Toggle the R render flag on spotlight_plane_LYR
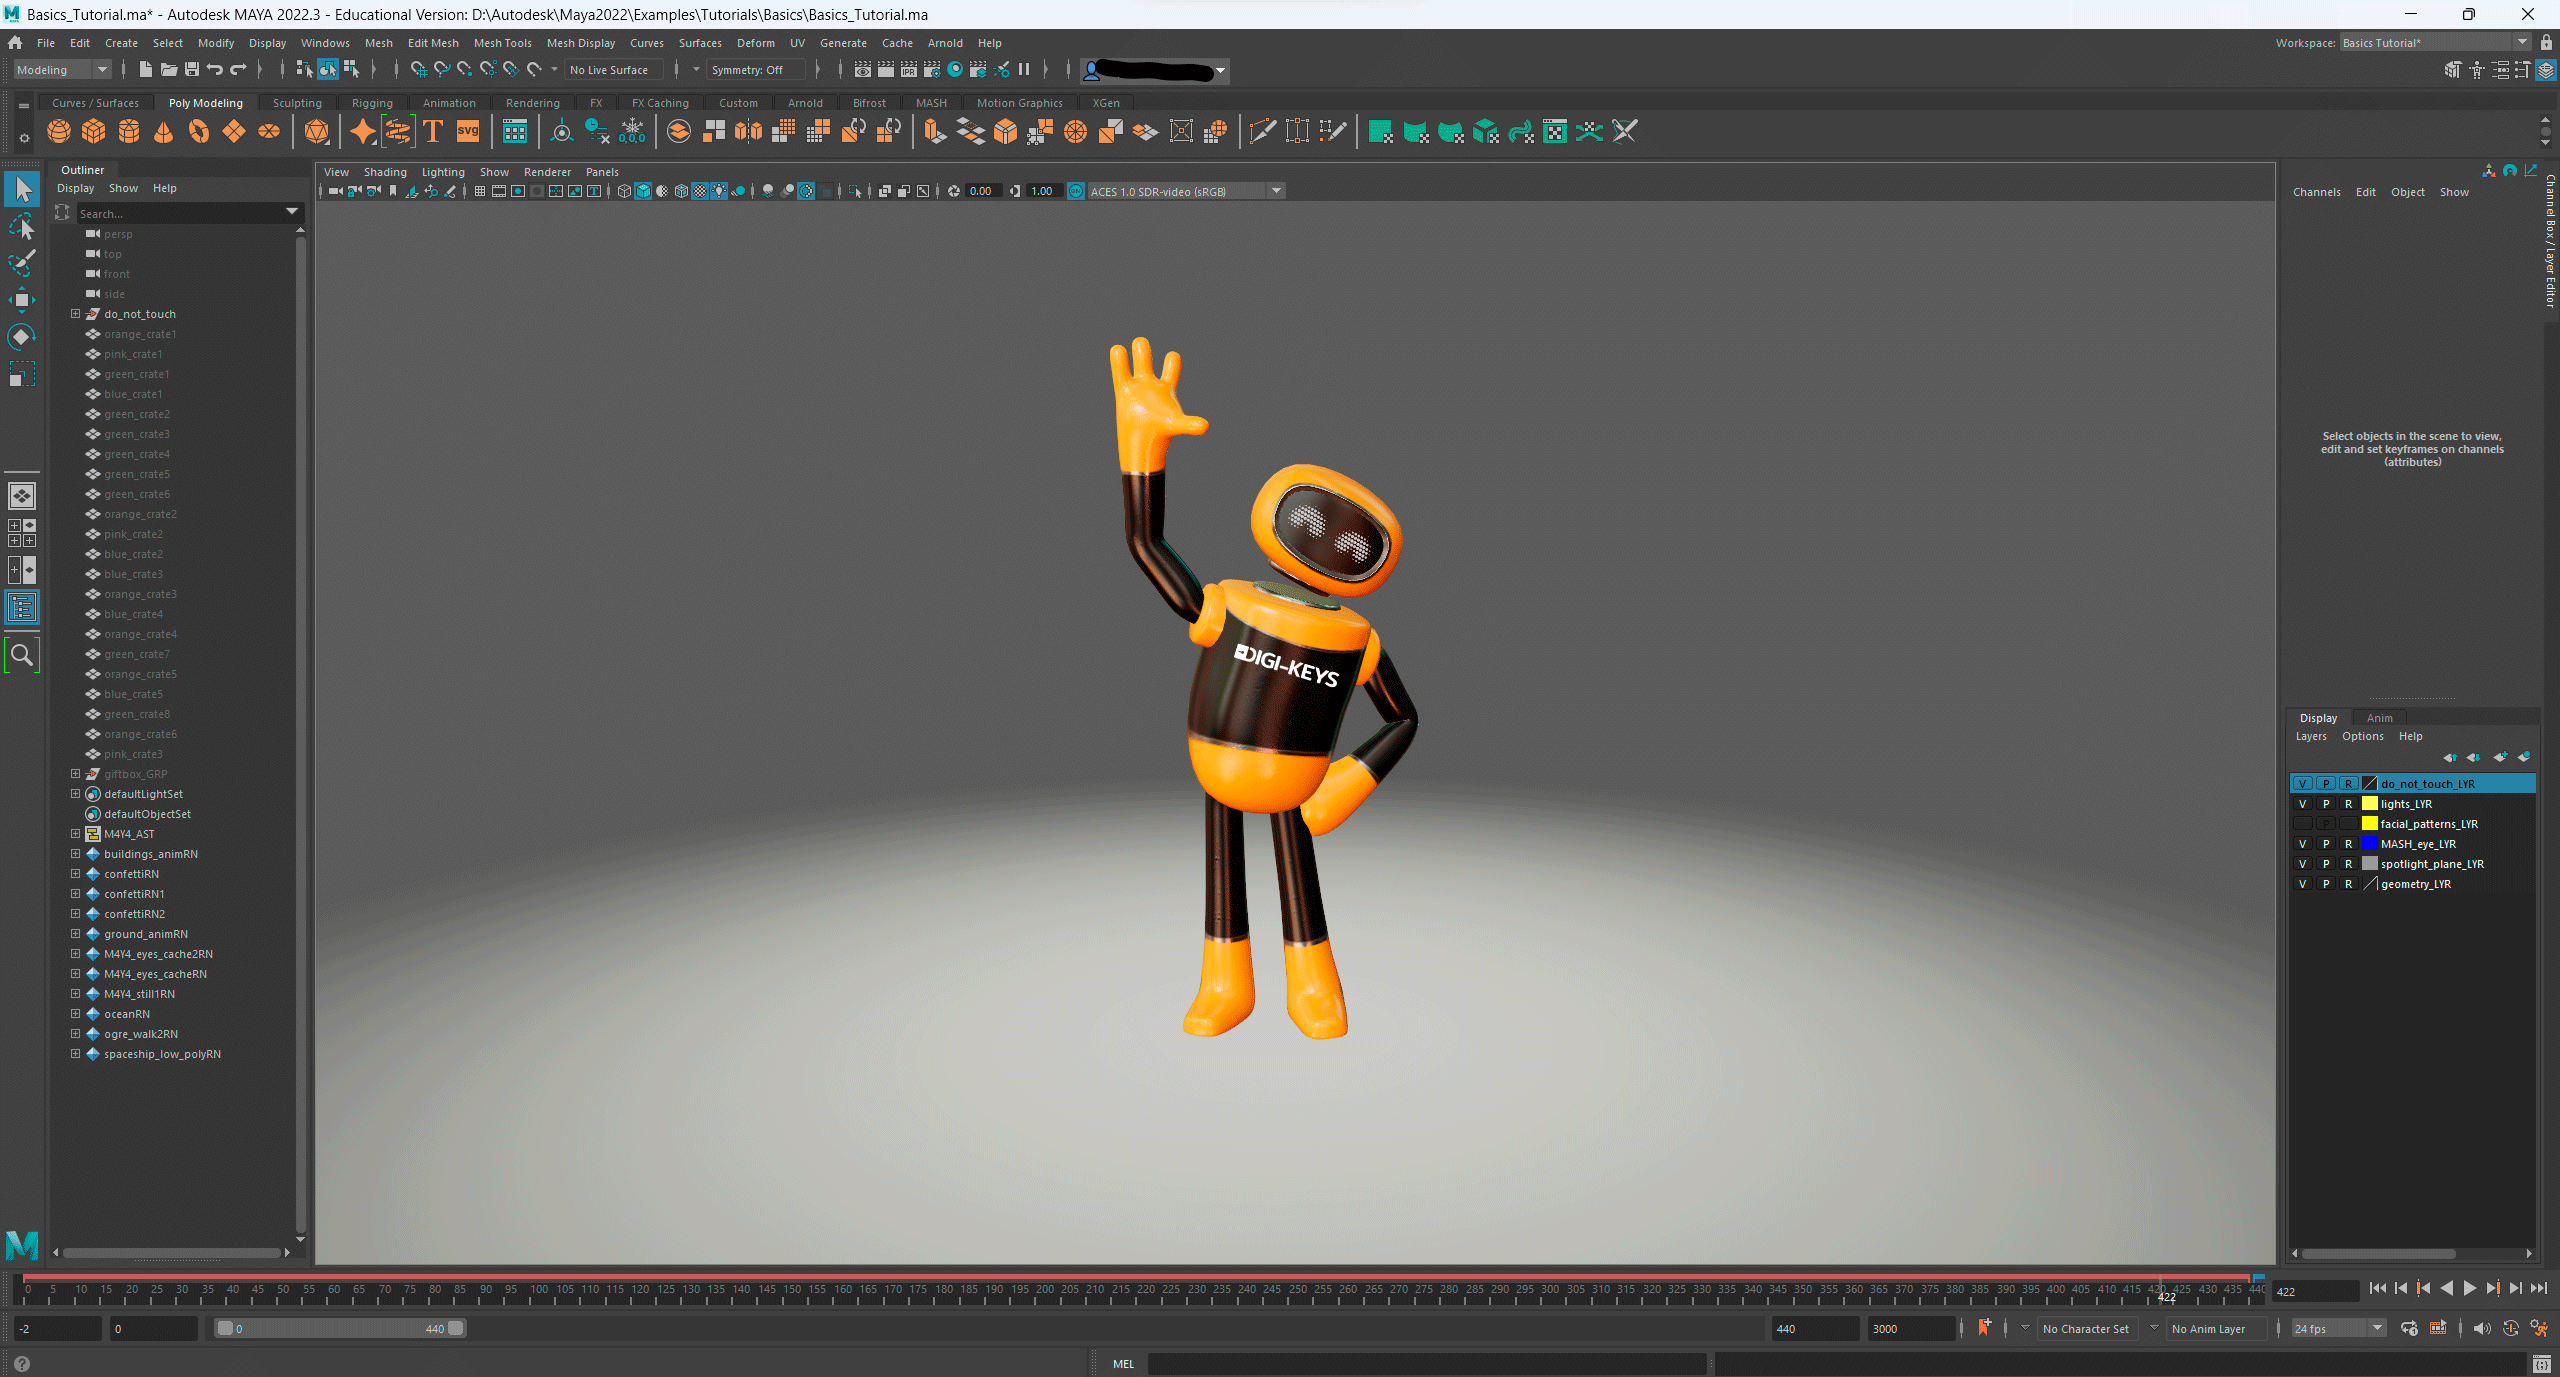The height and width of the screenshot is (1377, 2560). click(2349, 863)
